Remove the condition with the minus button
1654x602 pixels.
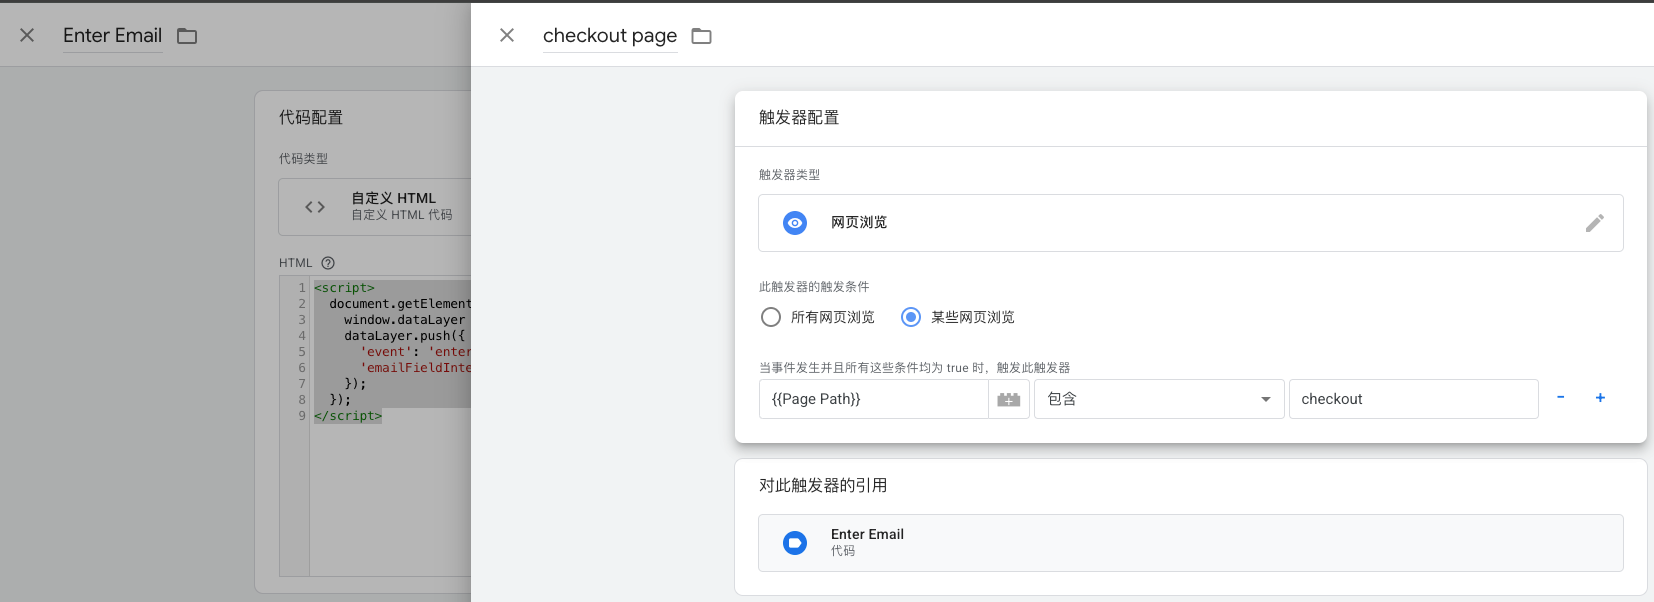pos(1560,398)
